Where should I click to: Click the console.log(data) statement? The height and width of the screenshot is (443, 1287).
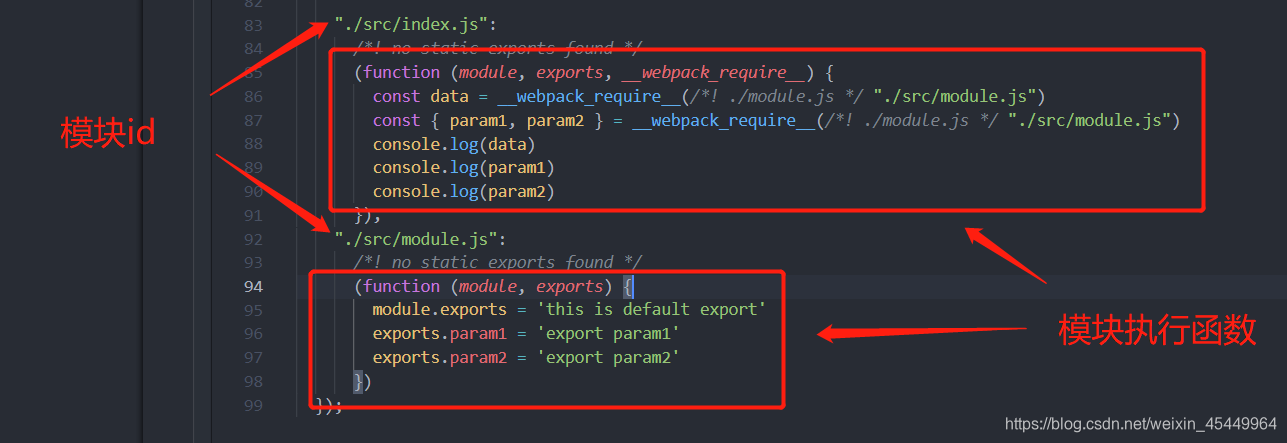[454, 144]
